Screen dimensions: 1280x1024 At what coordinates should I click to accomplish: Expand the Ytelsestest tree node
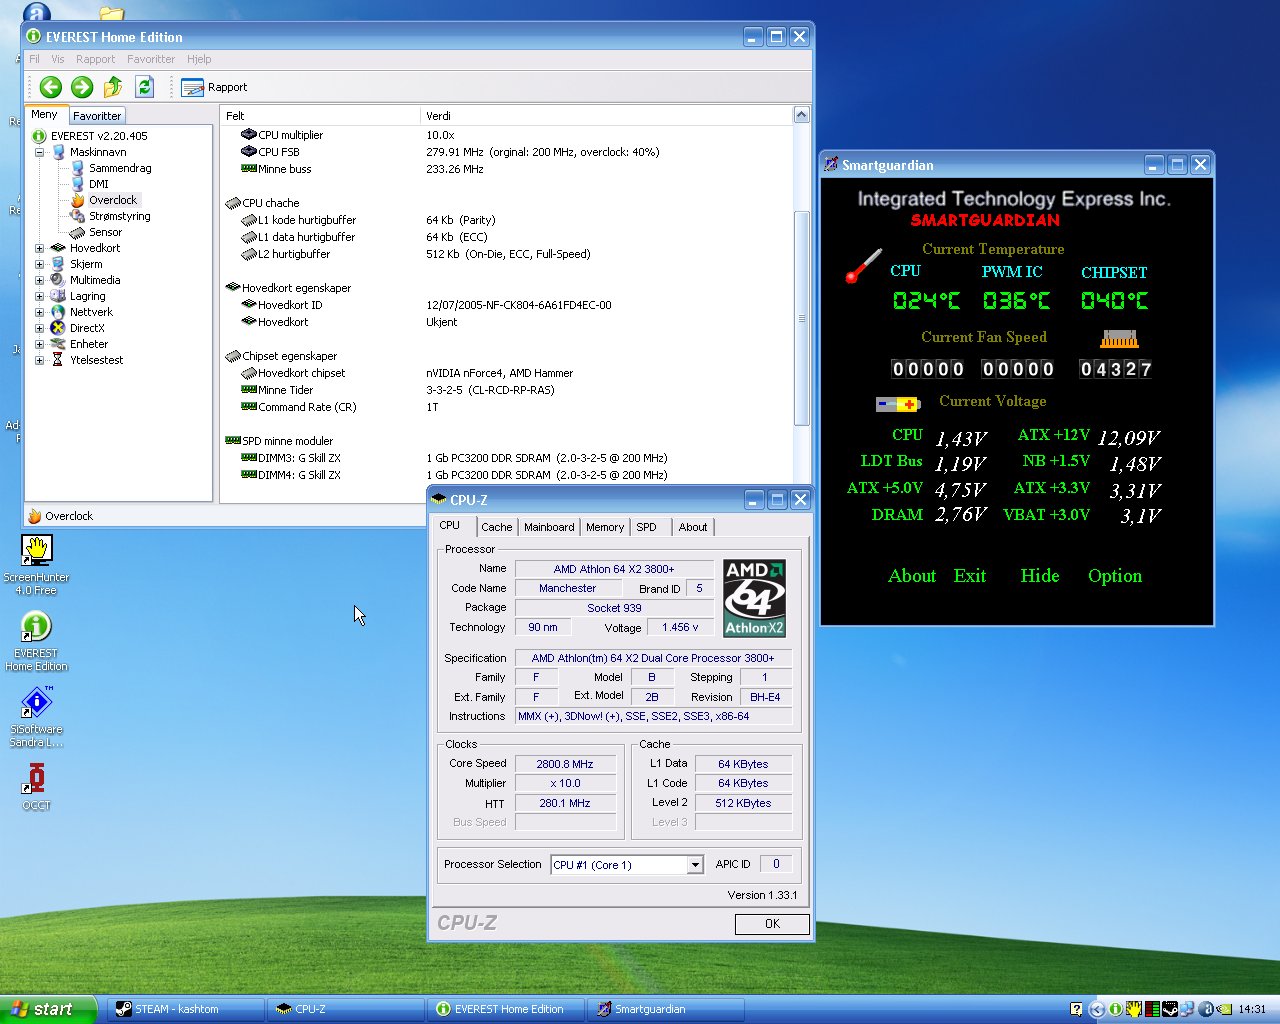point(39,360)
